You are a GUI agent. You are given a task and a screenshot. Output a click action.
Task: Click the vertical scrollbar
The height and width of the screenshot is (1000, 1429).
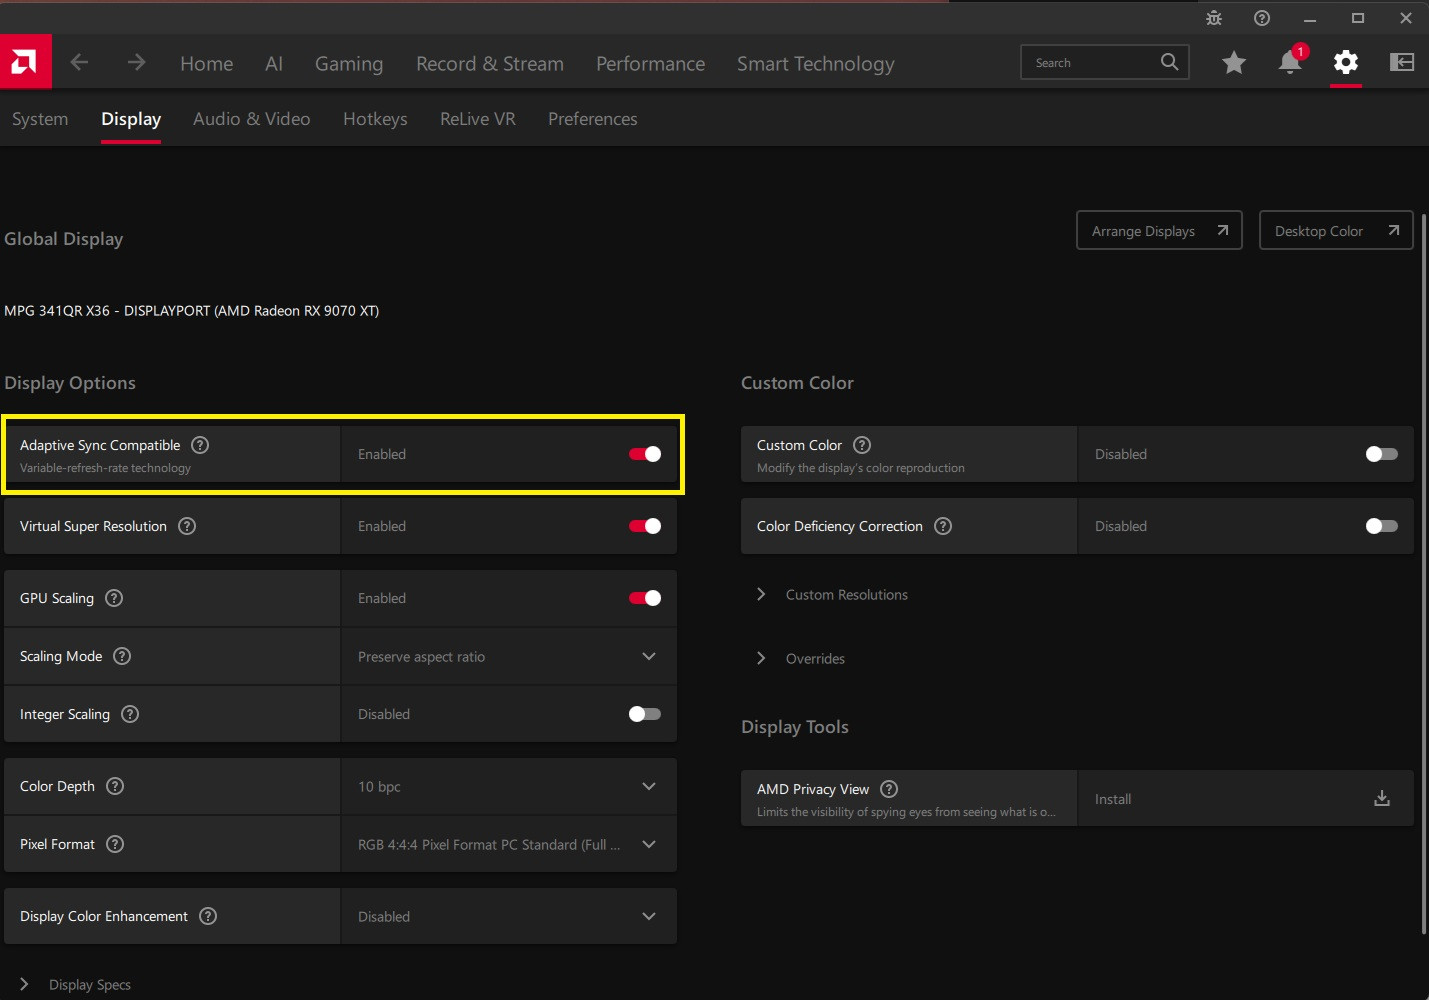click(1423, 575)
